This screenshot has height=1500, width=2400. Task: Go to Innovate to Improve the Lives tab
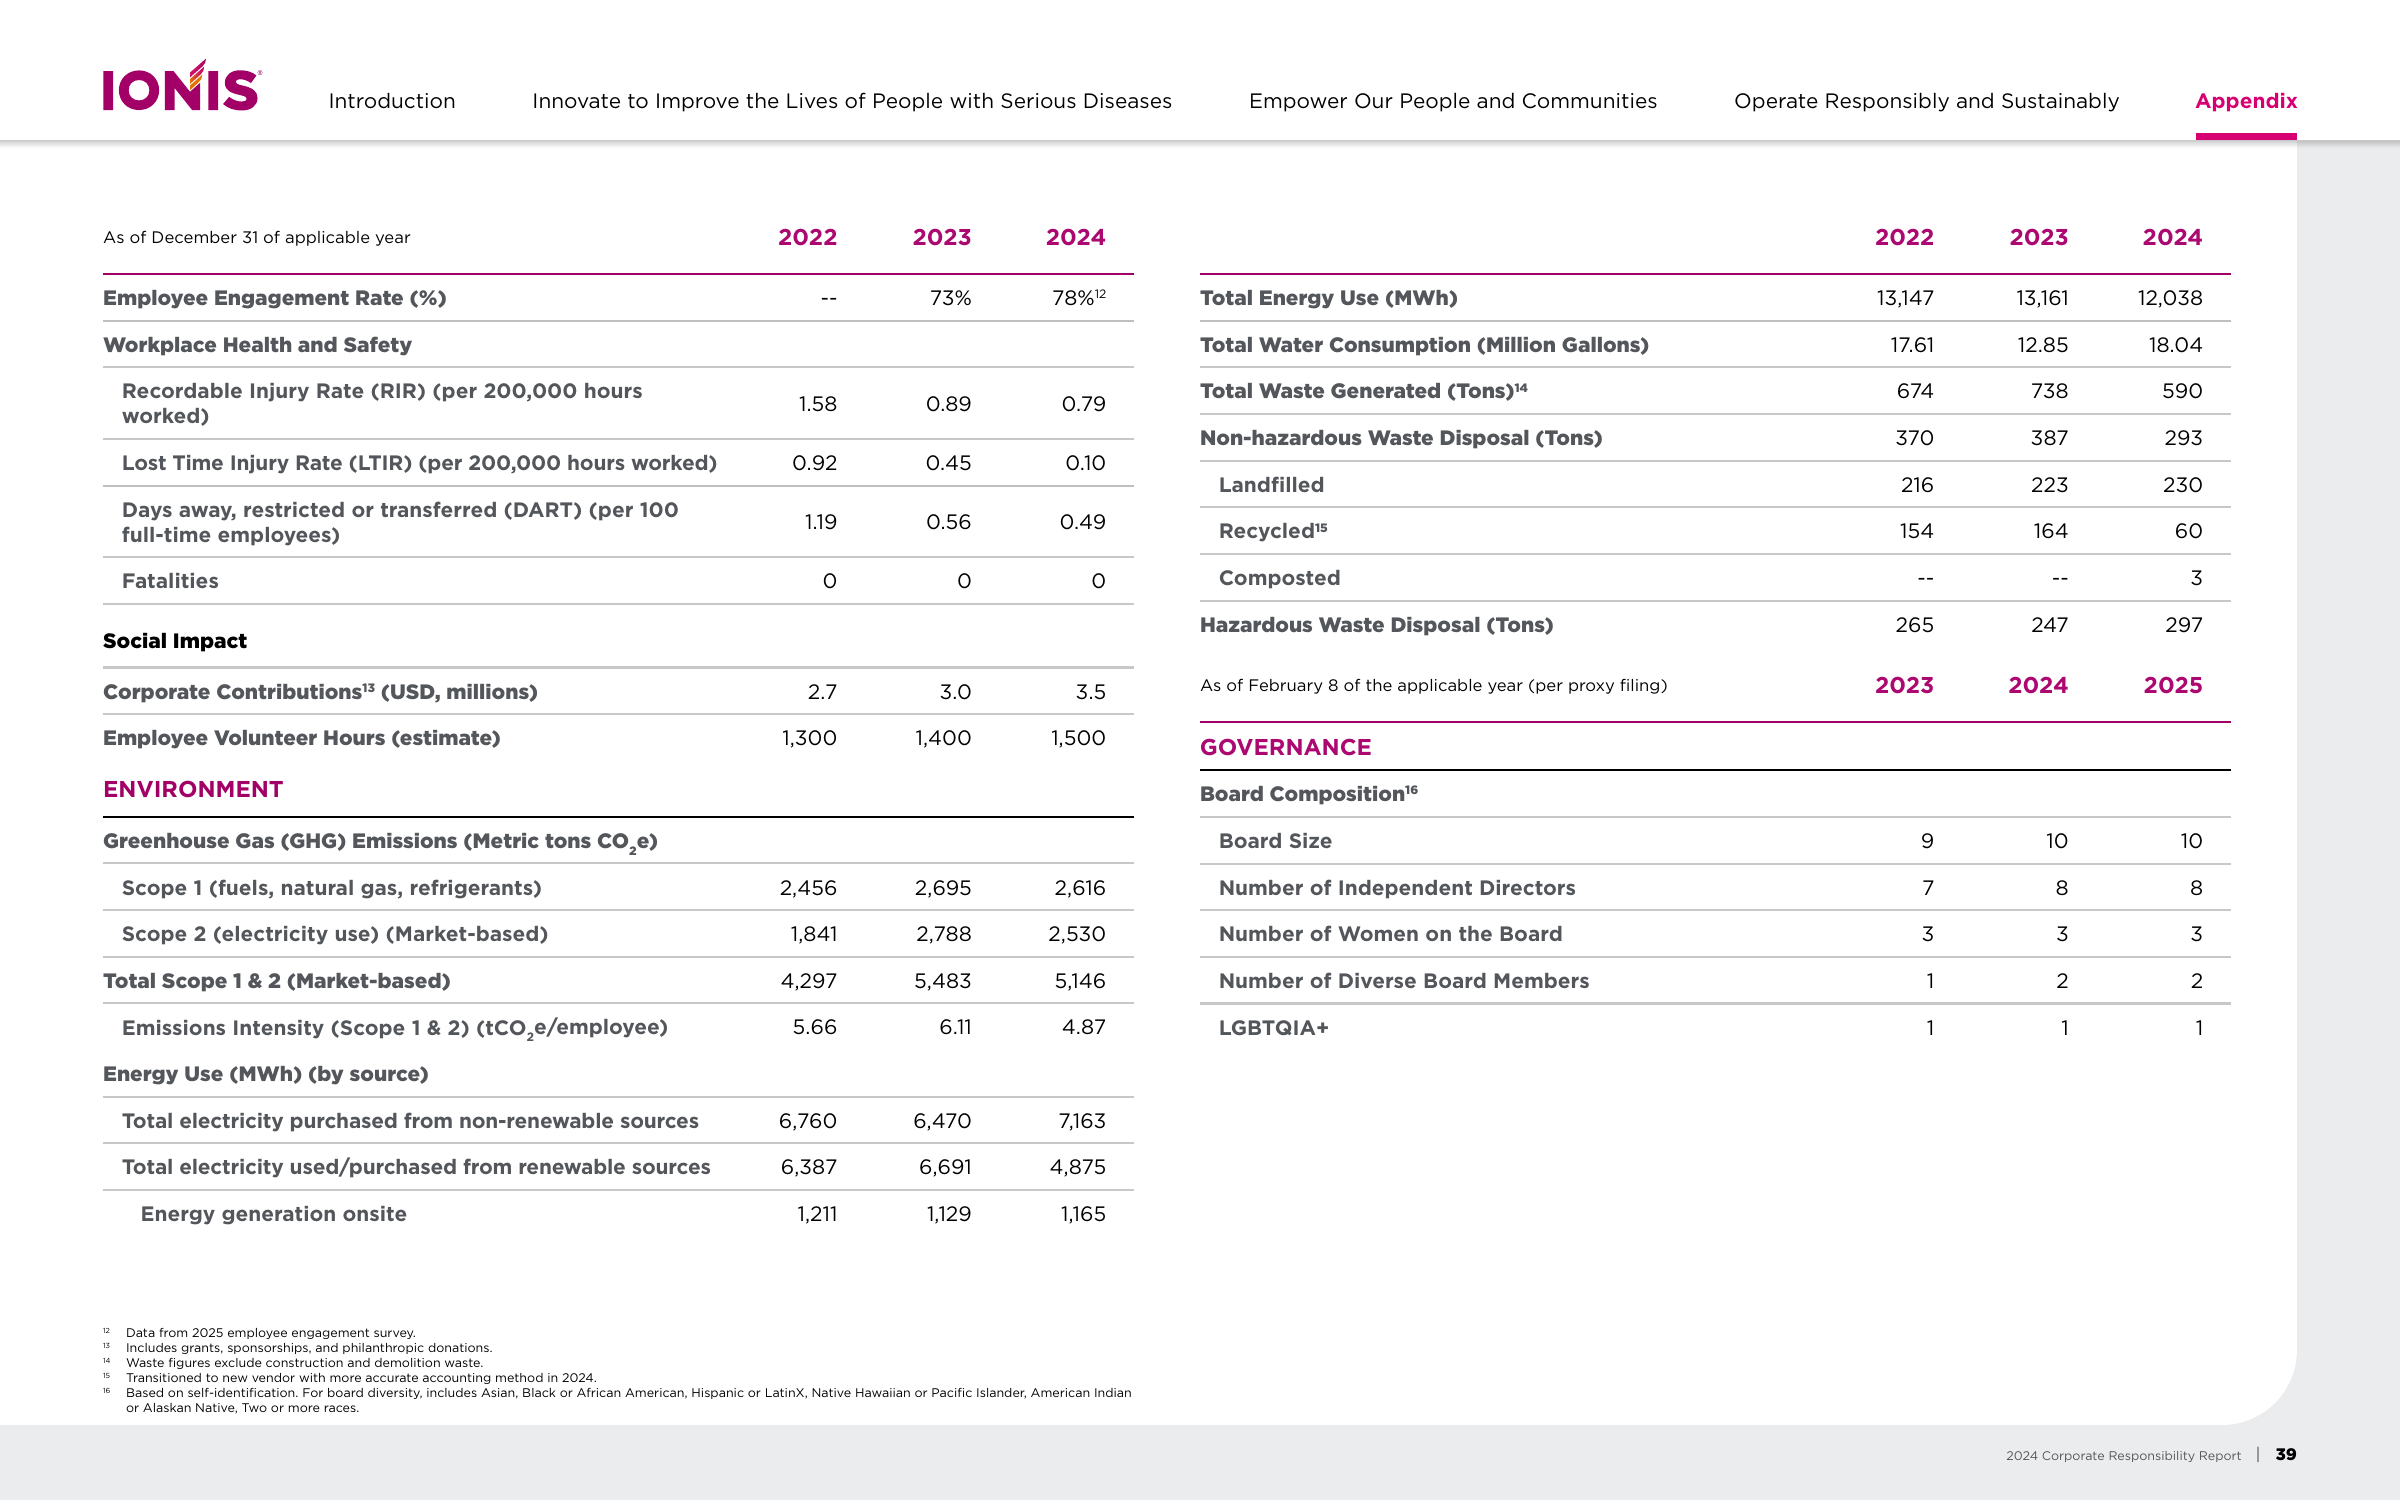point(852,101)
